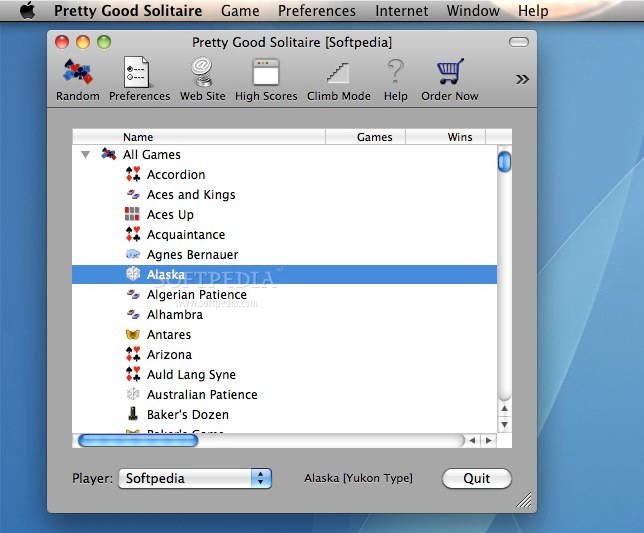Click the Alaska game icon
644x533 pixels.
pos(133,274)
